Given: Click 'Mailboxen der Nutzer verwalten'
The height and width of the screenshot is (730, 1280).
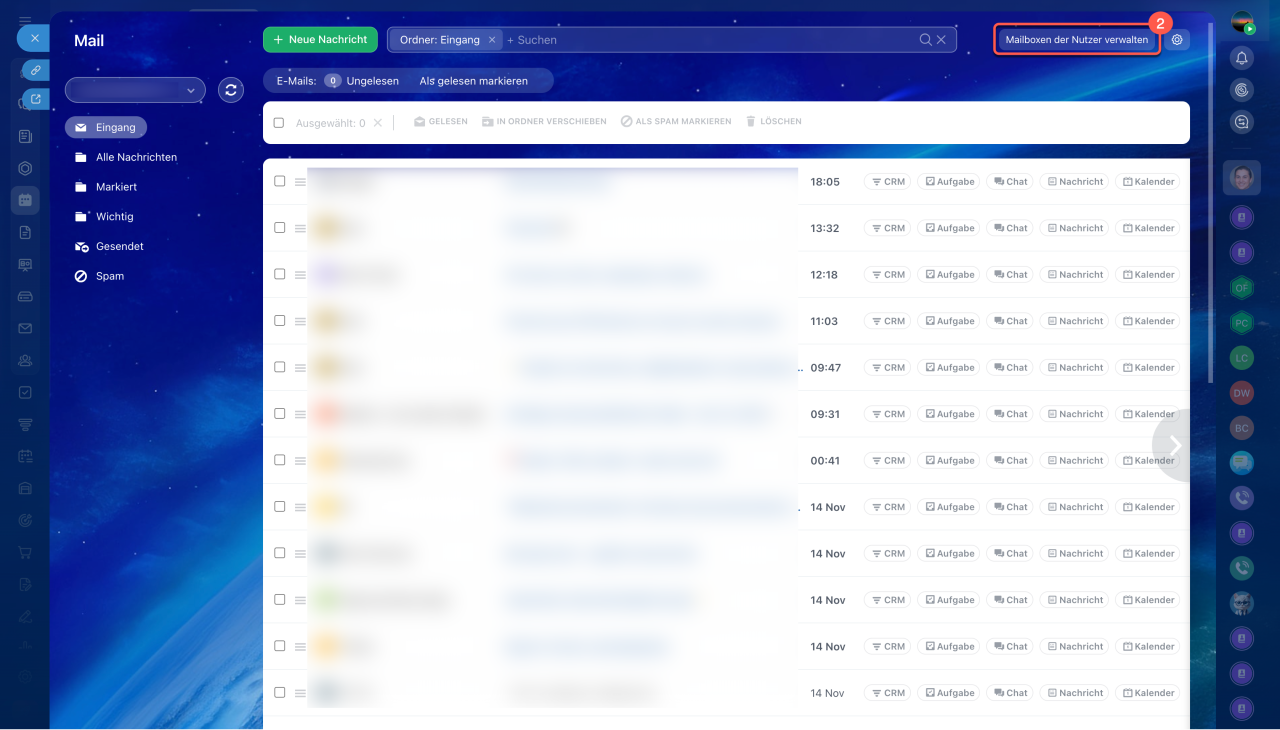Looking at the screenshot, I should 1077,40.
